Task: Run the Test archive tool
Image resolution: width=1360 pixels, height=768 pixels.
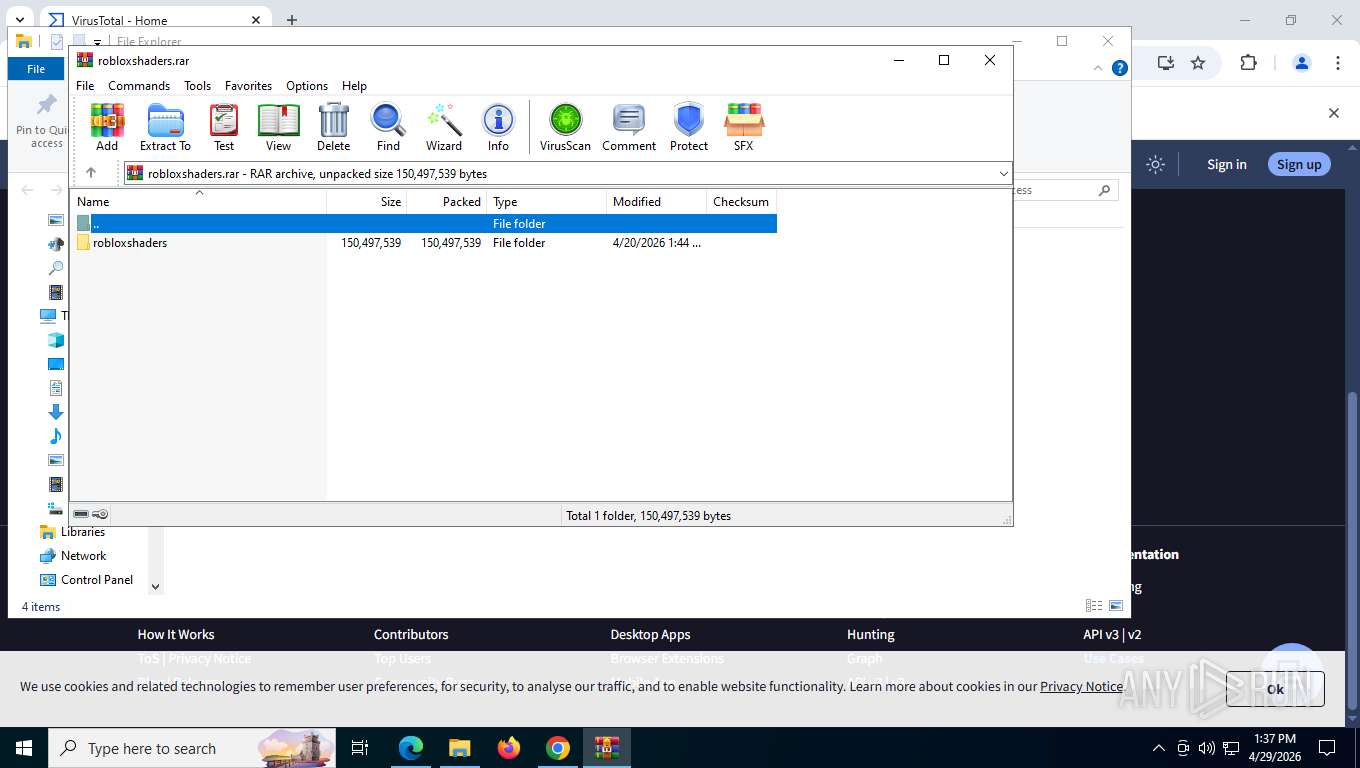Action: click(x=224, y=127)
